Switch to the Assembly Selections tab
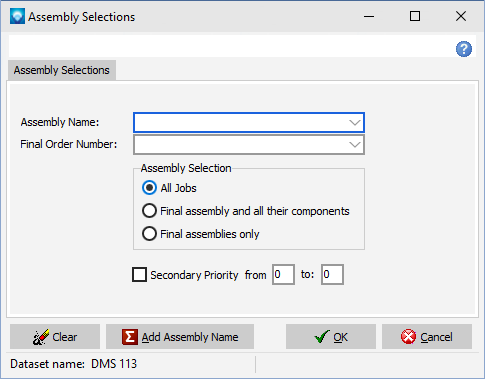Viewport: 485px width, 379px height. pyautogui.click(x=62, y=70)
